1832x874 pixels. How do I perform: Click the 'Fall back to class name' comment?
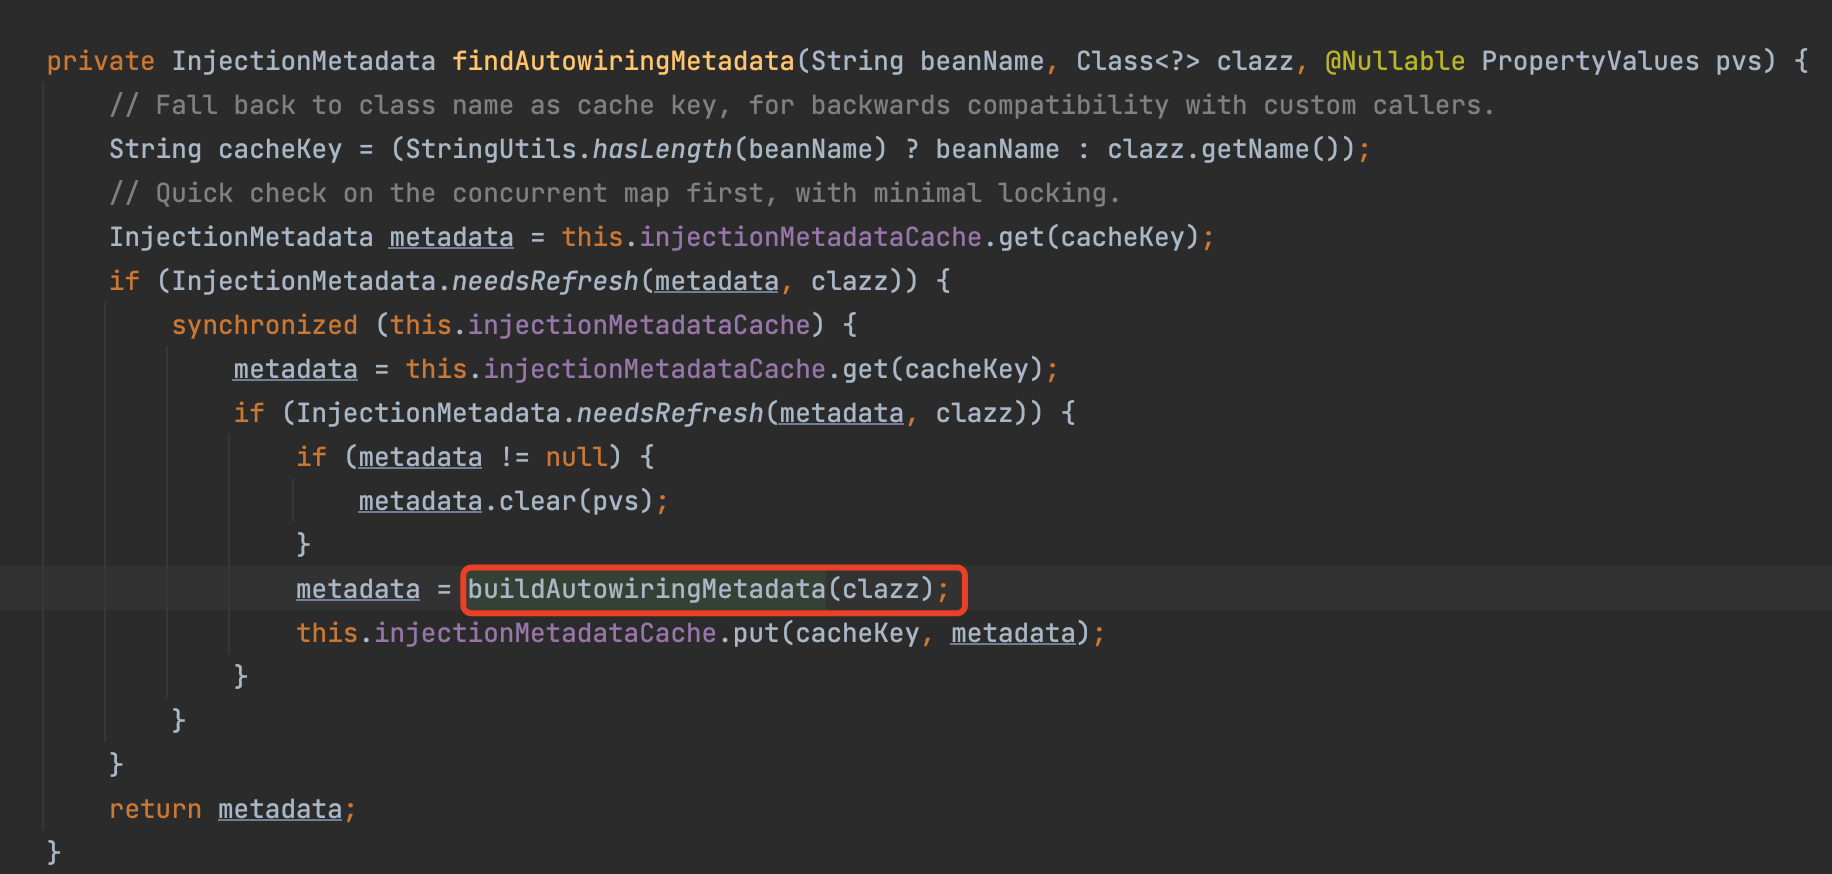[802, 105]
